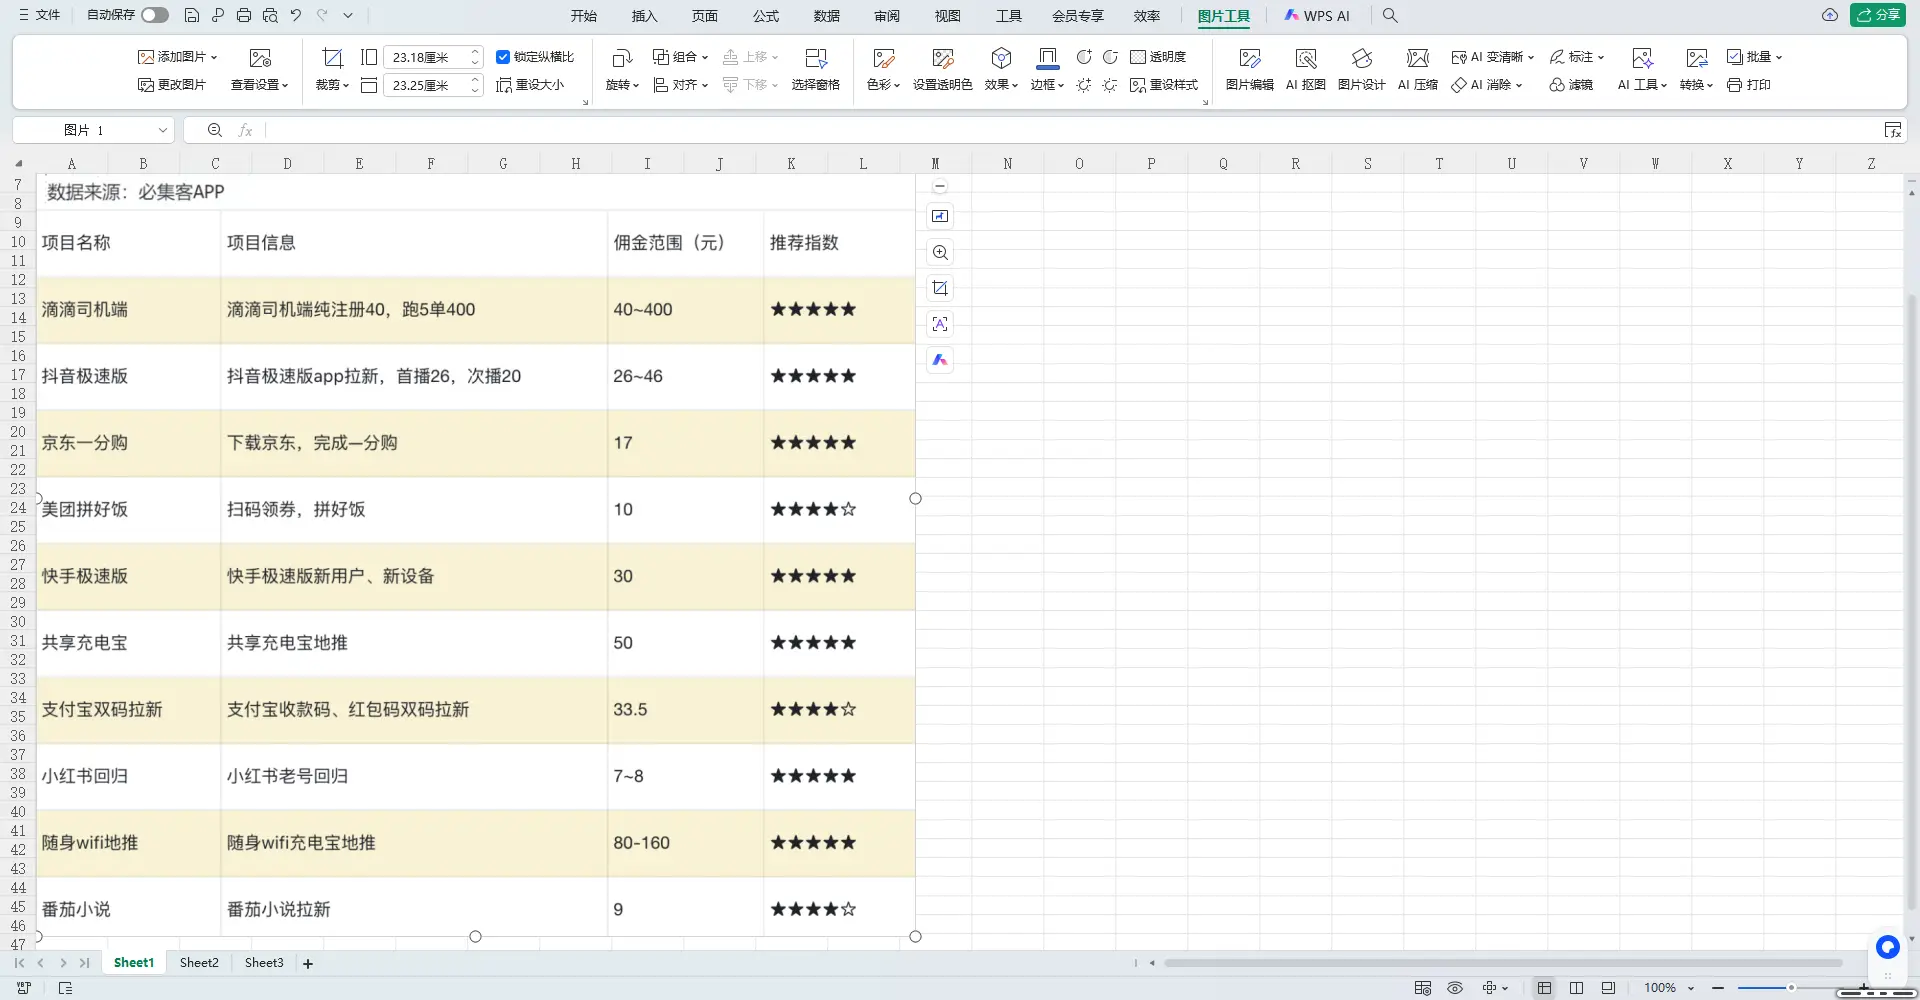Expand the name box dropdown for 图片 1
1920x1000 pixels.
162,130
